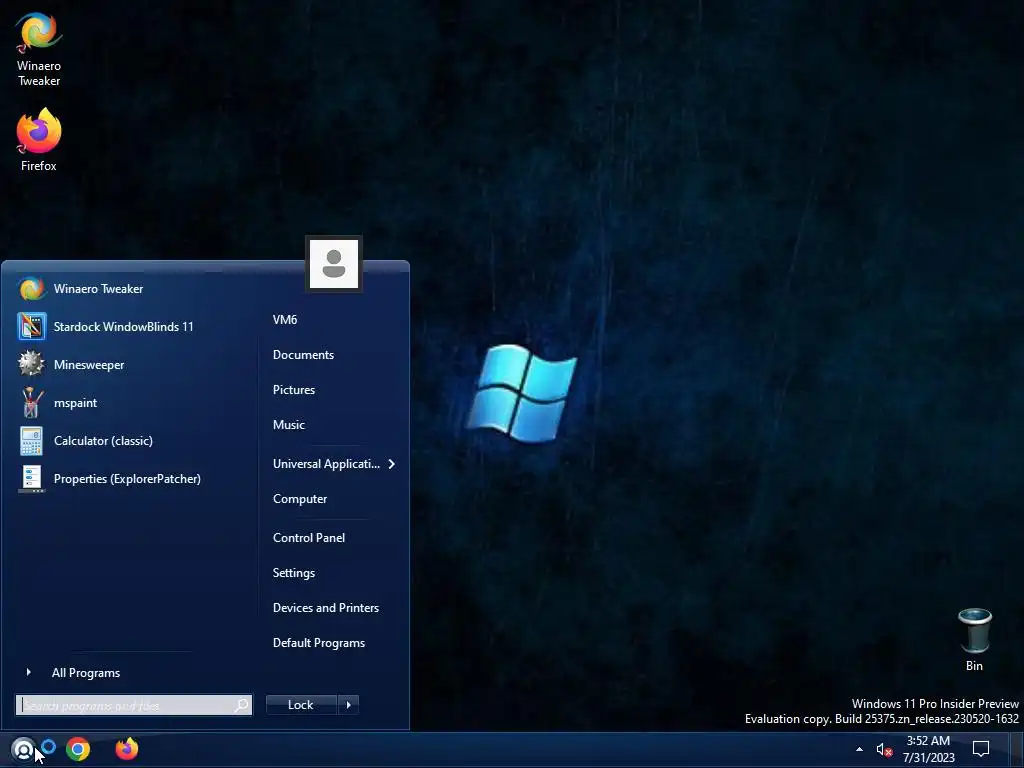Click the Minesweeper mine icon
Screen dimensions: 1024x768
31,364
